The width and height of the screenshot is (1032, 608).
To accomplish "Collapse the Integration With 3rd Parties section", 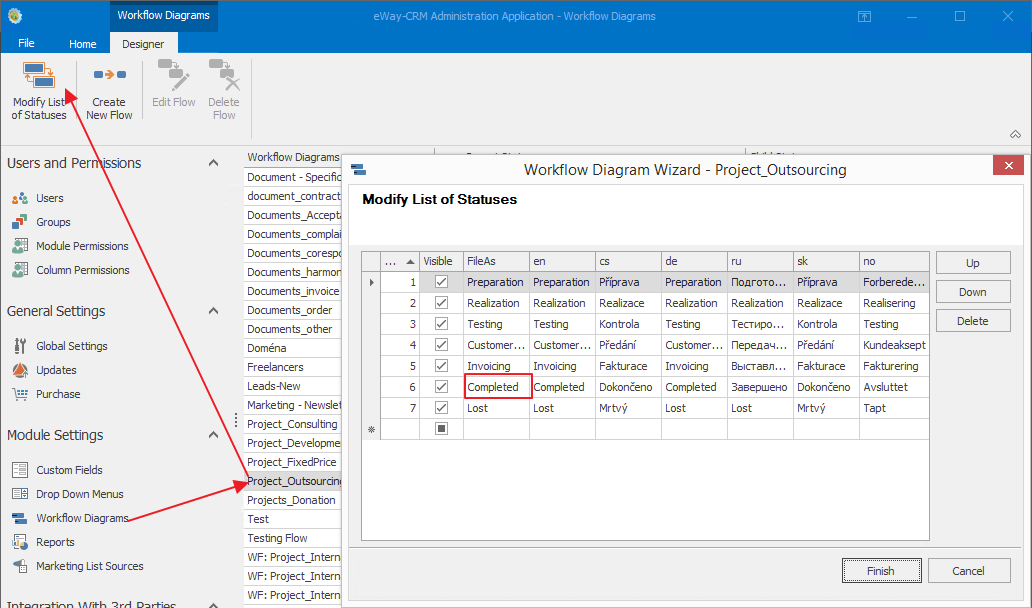I will click(x=213, y=604).
